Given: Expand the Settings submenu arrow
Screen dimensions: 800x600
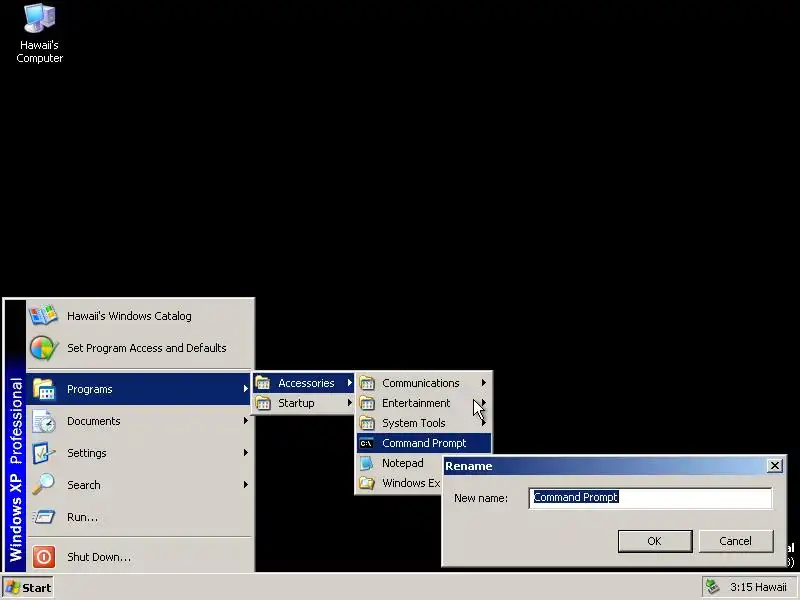Looking at the screenshot, I should (245, 453).
